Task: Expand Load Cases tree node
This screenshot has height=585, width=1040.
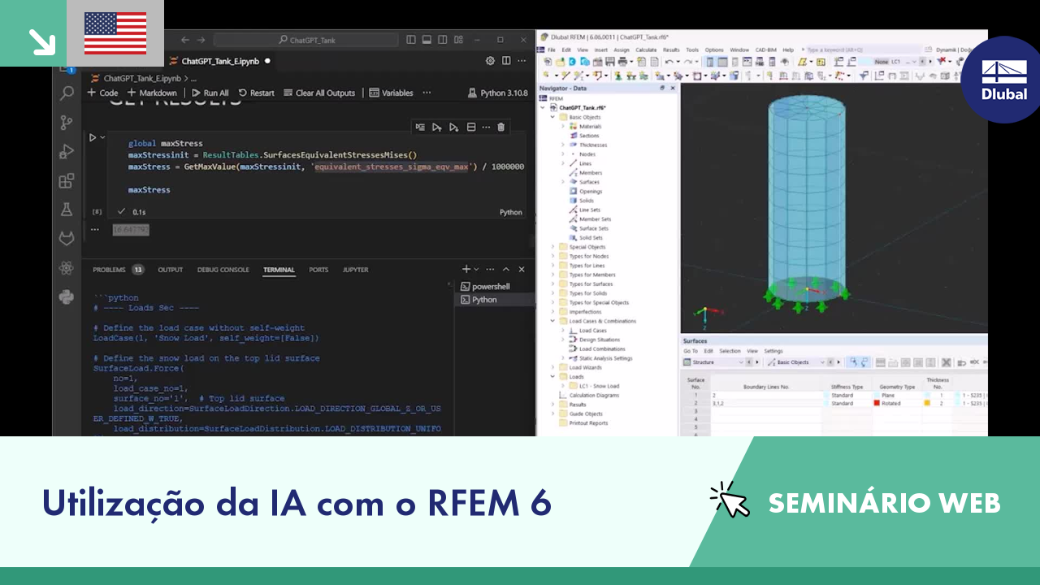Action: click(563, 330)
